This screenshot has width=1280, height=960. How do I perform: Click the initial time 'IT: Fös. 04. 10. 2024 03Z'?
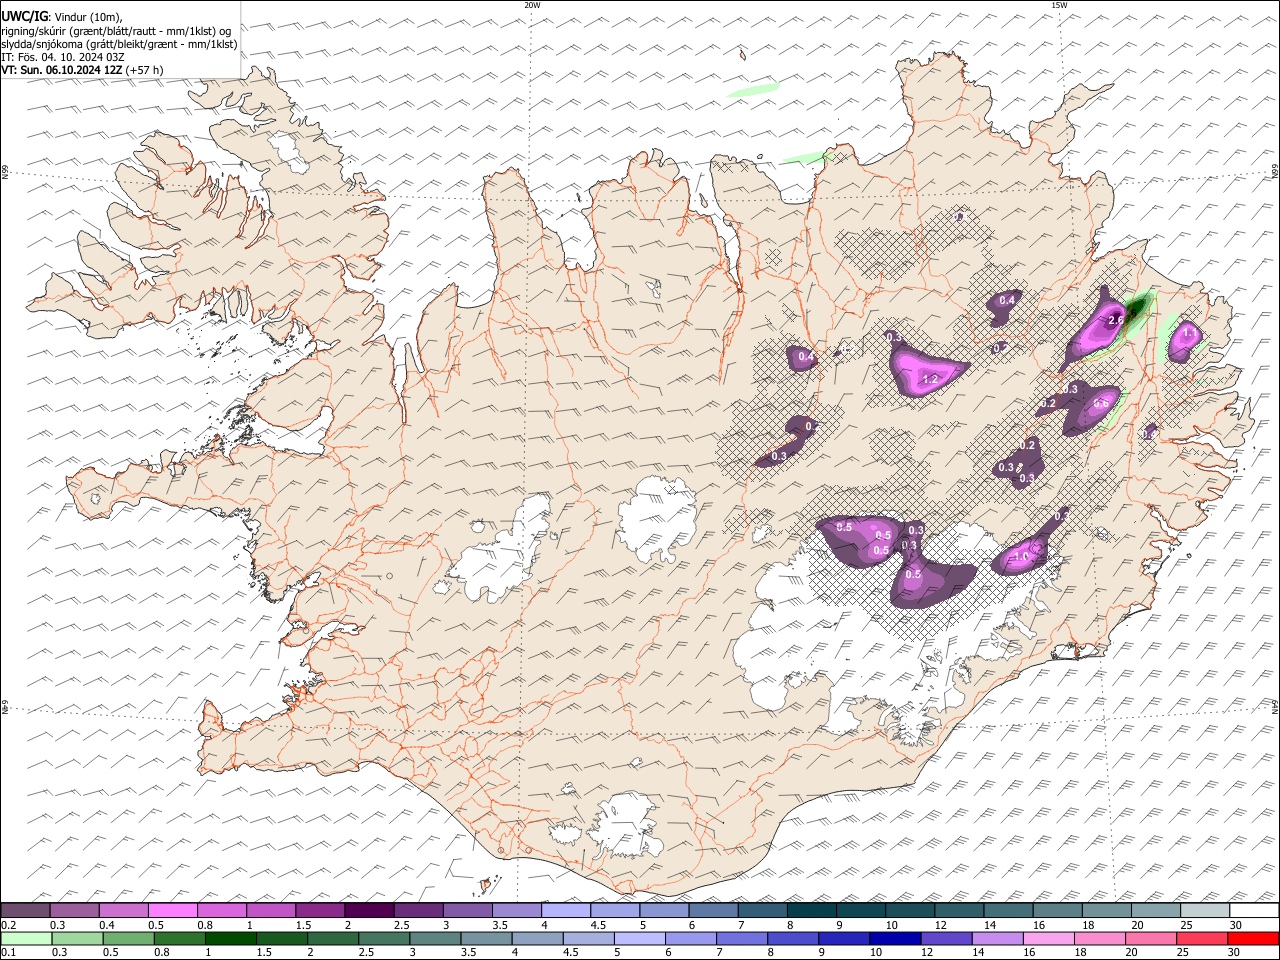click(63, 57)
